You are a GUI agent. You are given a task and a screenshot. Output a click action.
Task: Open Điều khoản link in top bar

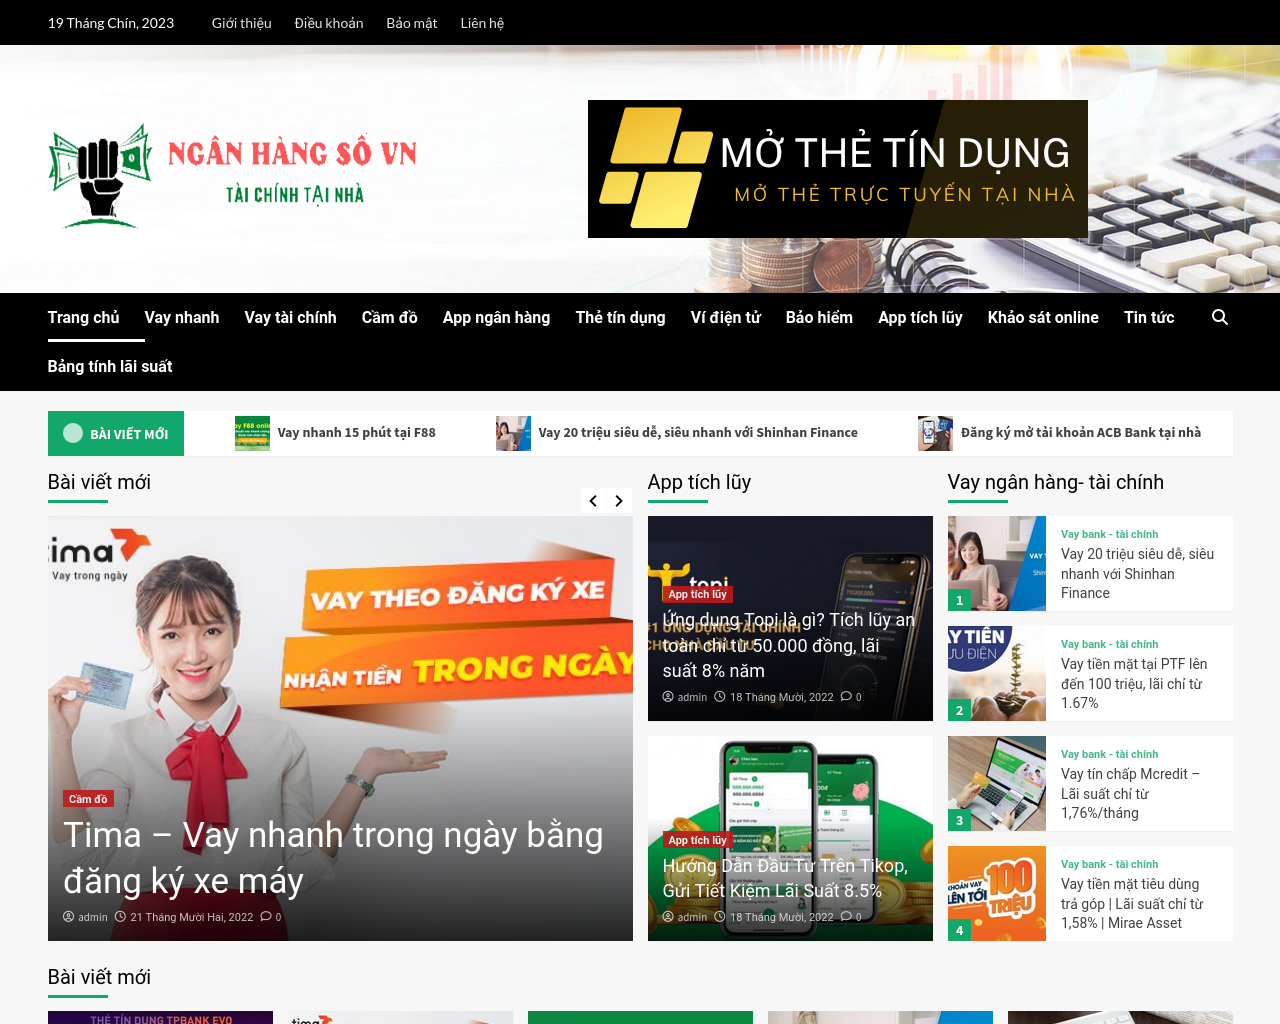(x=329, y=23)
